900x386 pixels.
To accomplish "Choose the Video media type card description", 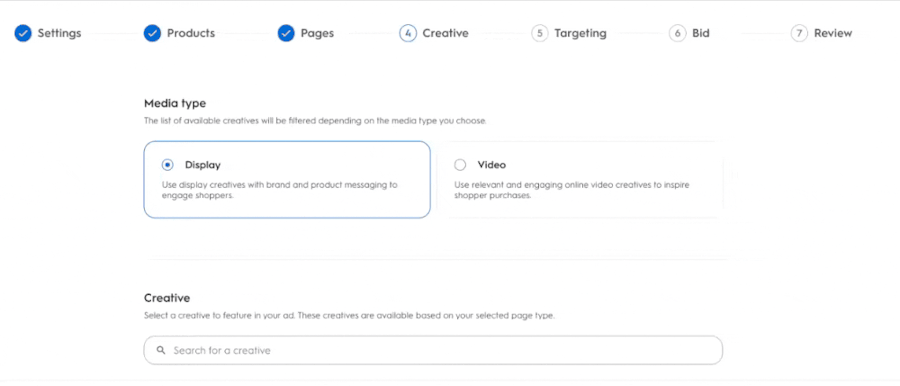I will (x=572, y=190).
